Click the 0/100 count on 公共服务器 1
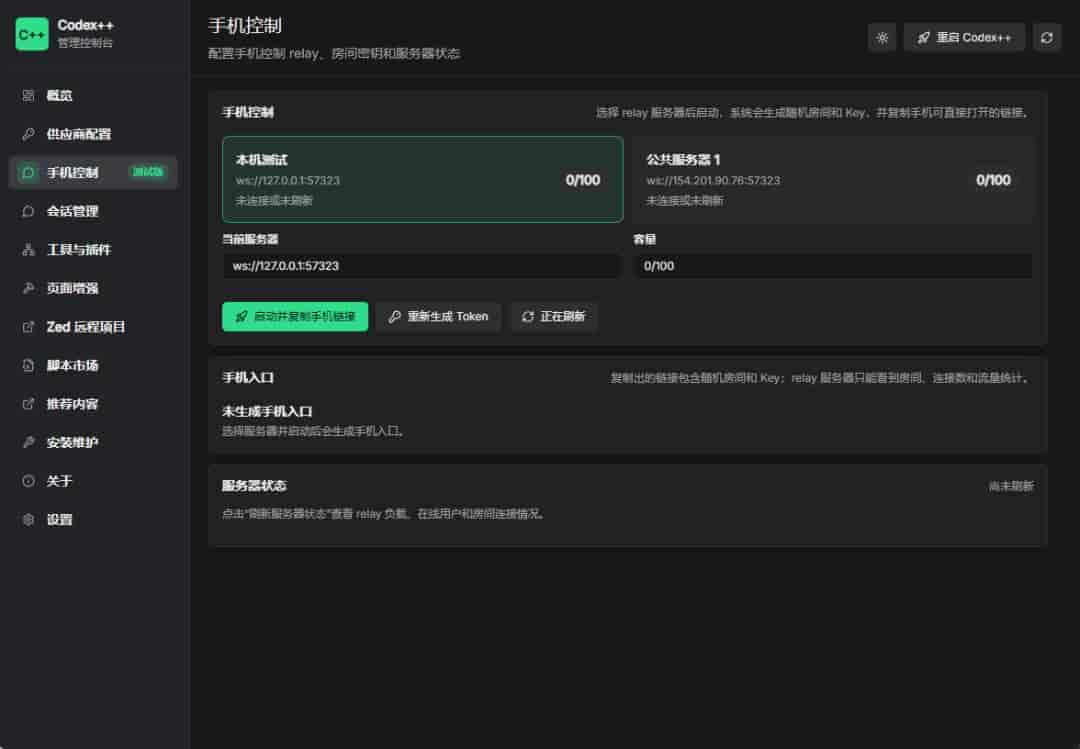1080x749 pixels. click(x=993, y=181)
